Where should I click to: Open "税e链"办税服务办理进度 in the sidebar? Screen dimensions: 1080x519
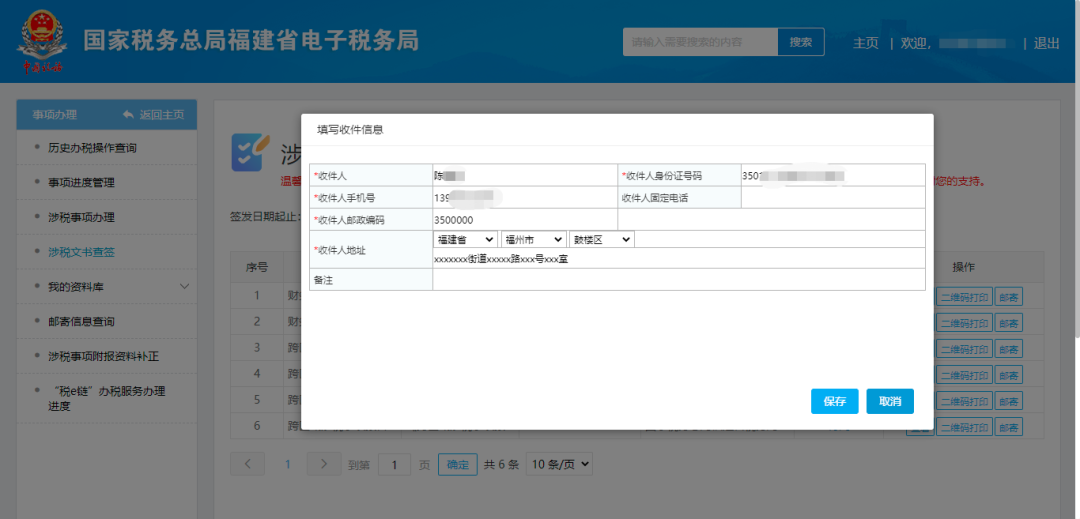(x=107, y=399)
